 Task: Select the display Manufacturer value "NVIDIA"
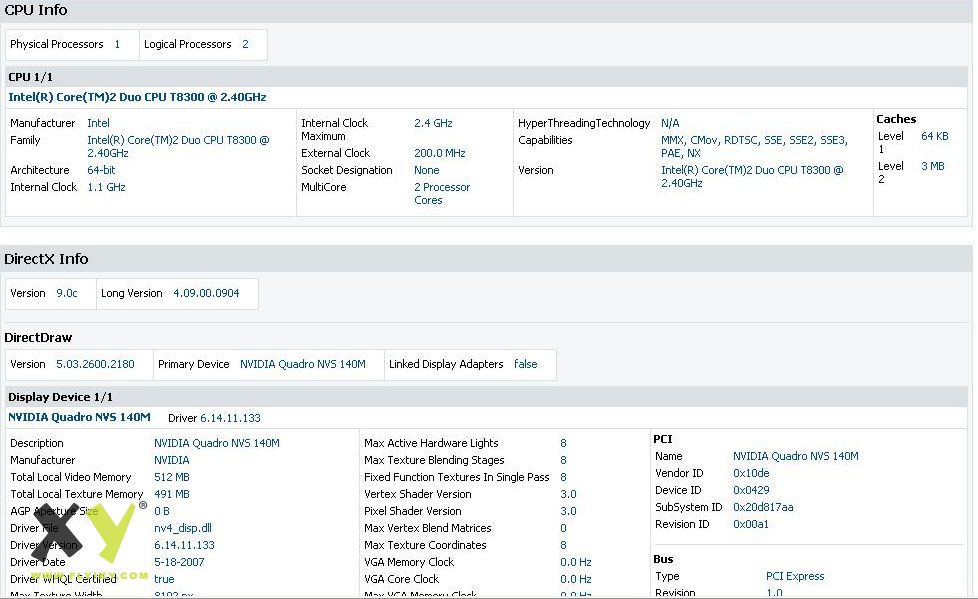click(x=172, y=460)
